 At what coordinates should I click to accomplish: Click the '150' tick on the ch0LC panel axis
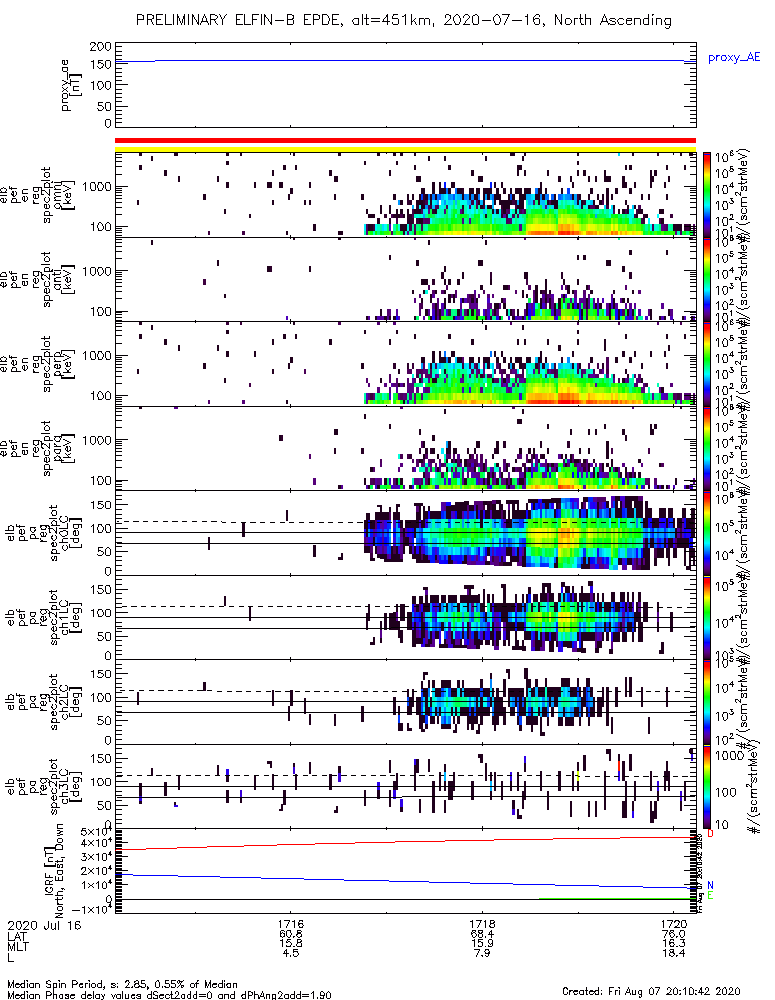101,505
